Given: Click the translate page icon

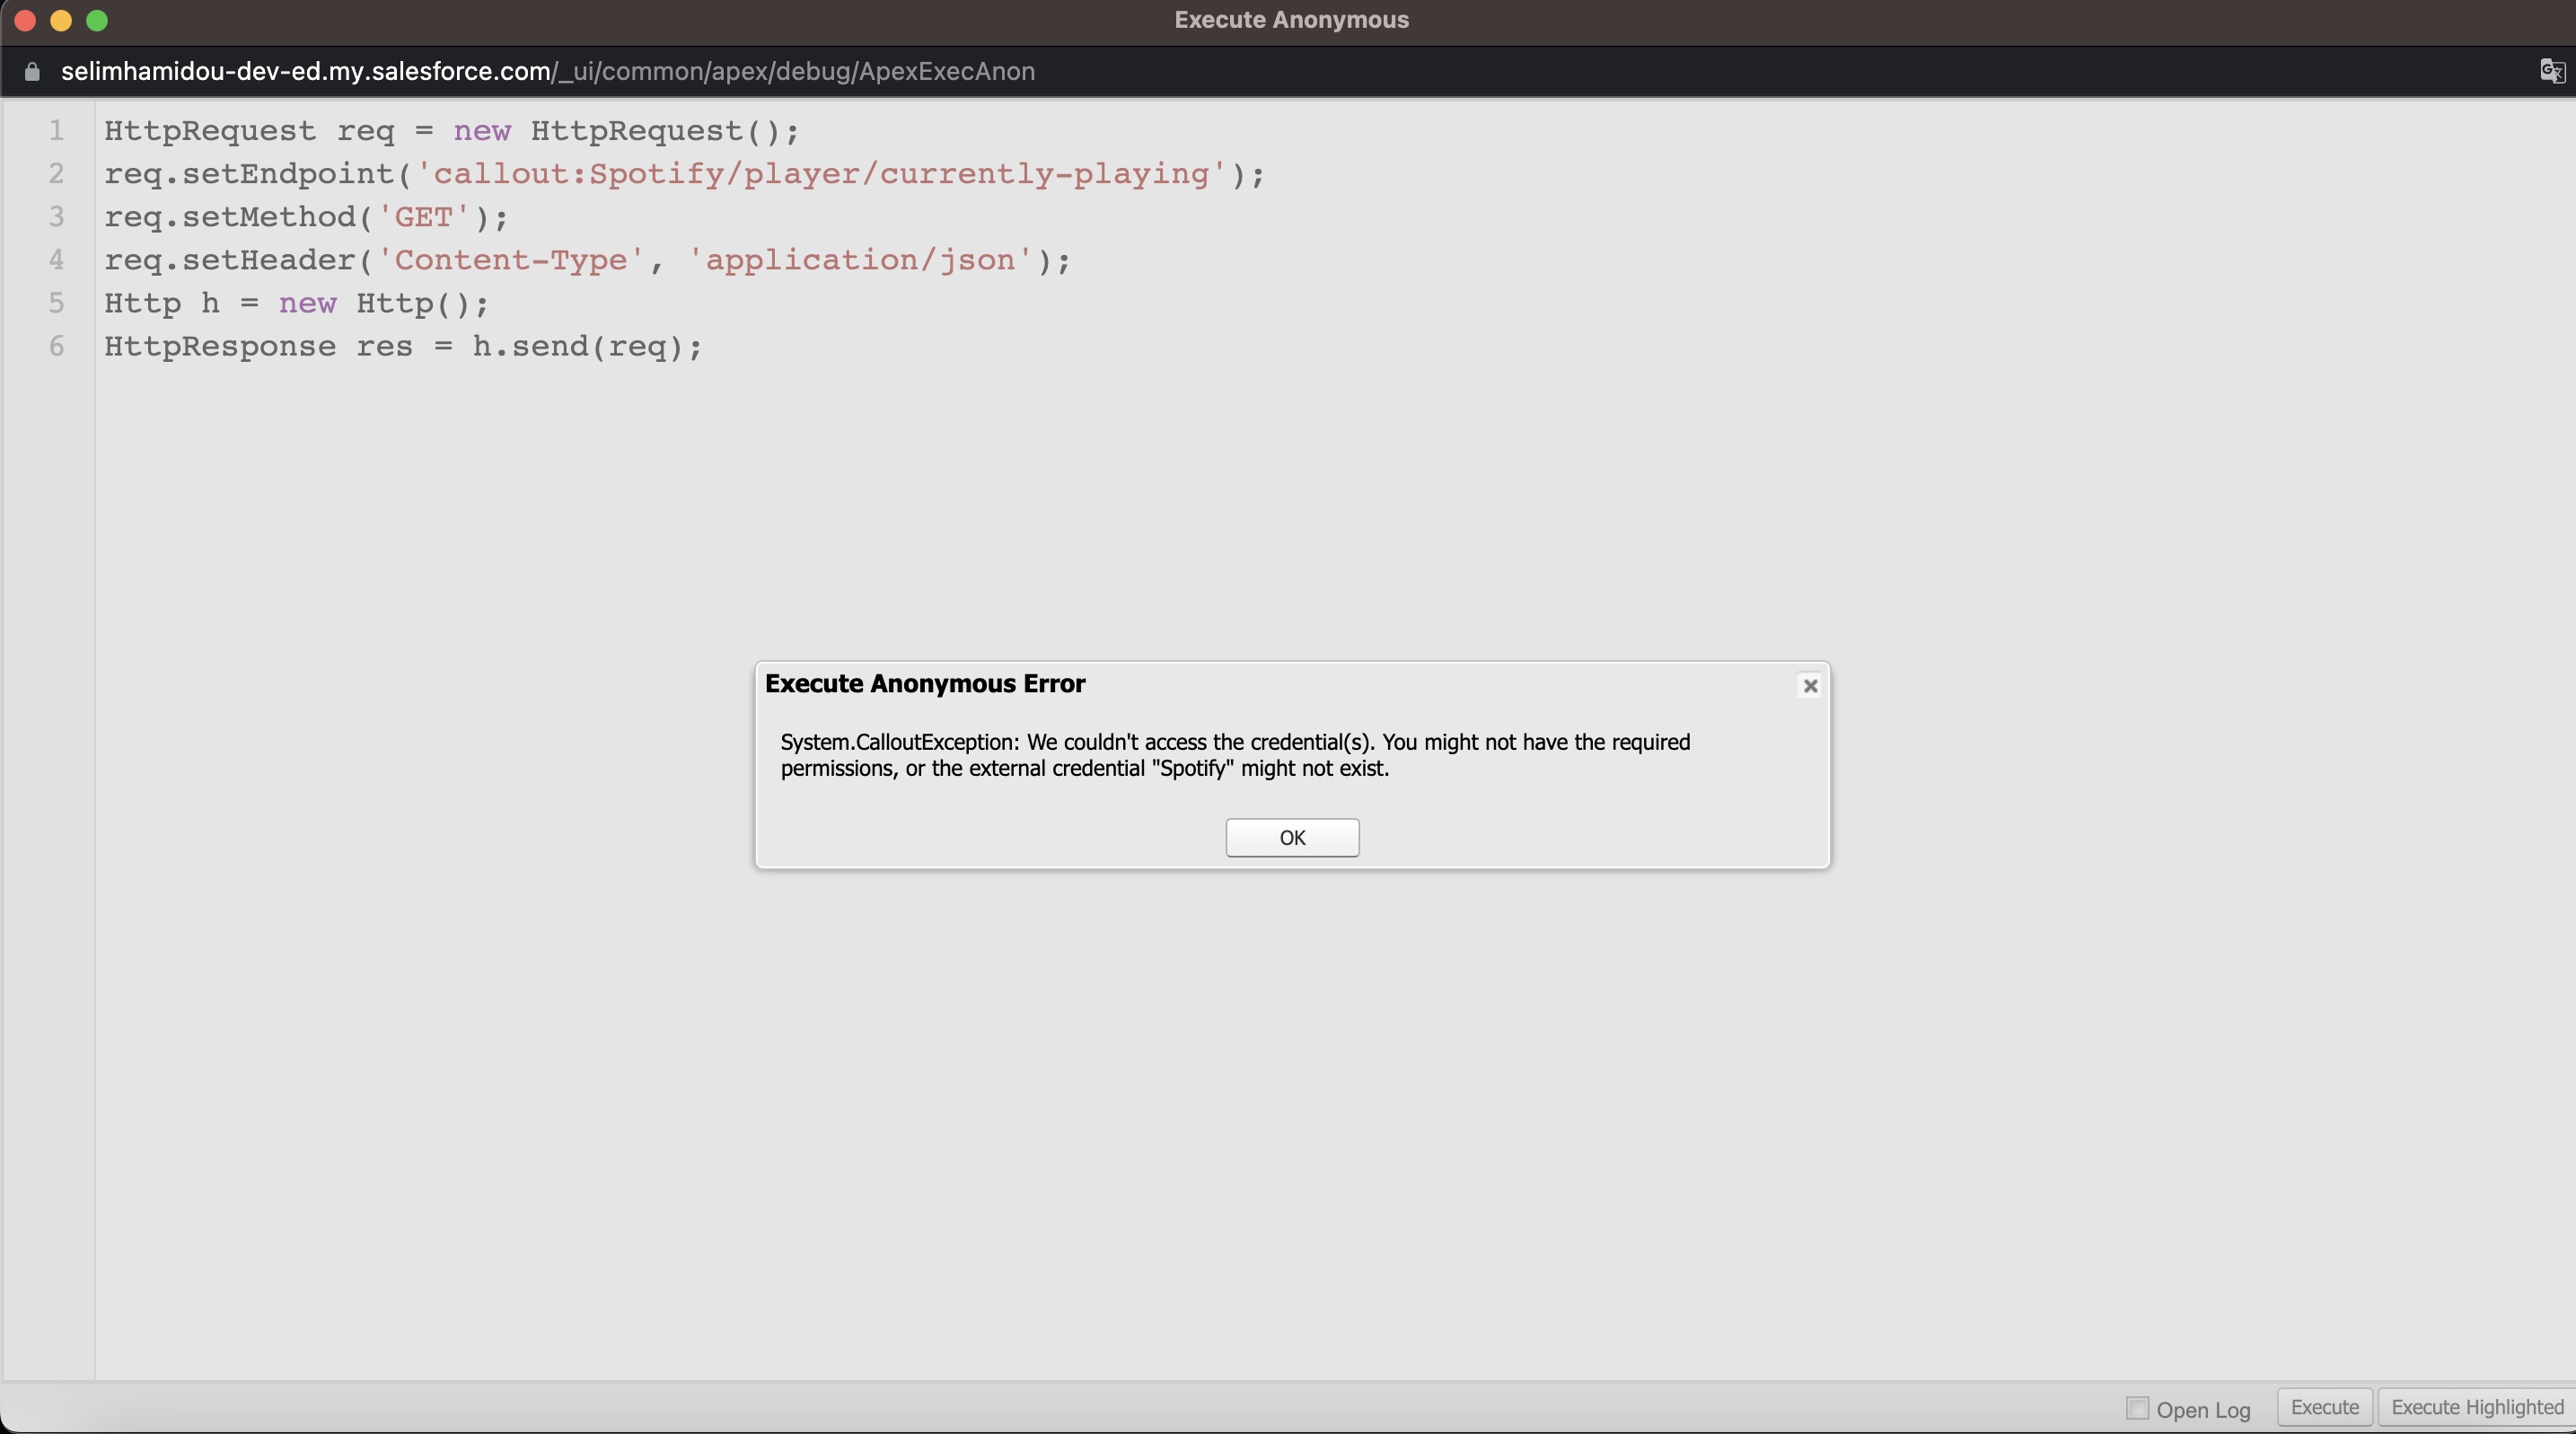Looking at the screenshot, I should coord(2551,71).
